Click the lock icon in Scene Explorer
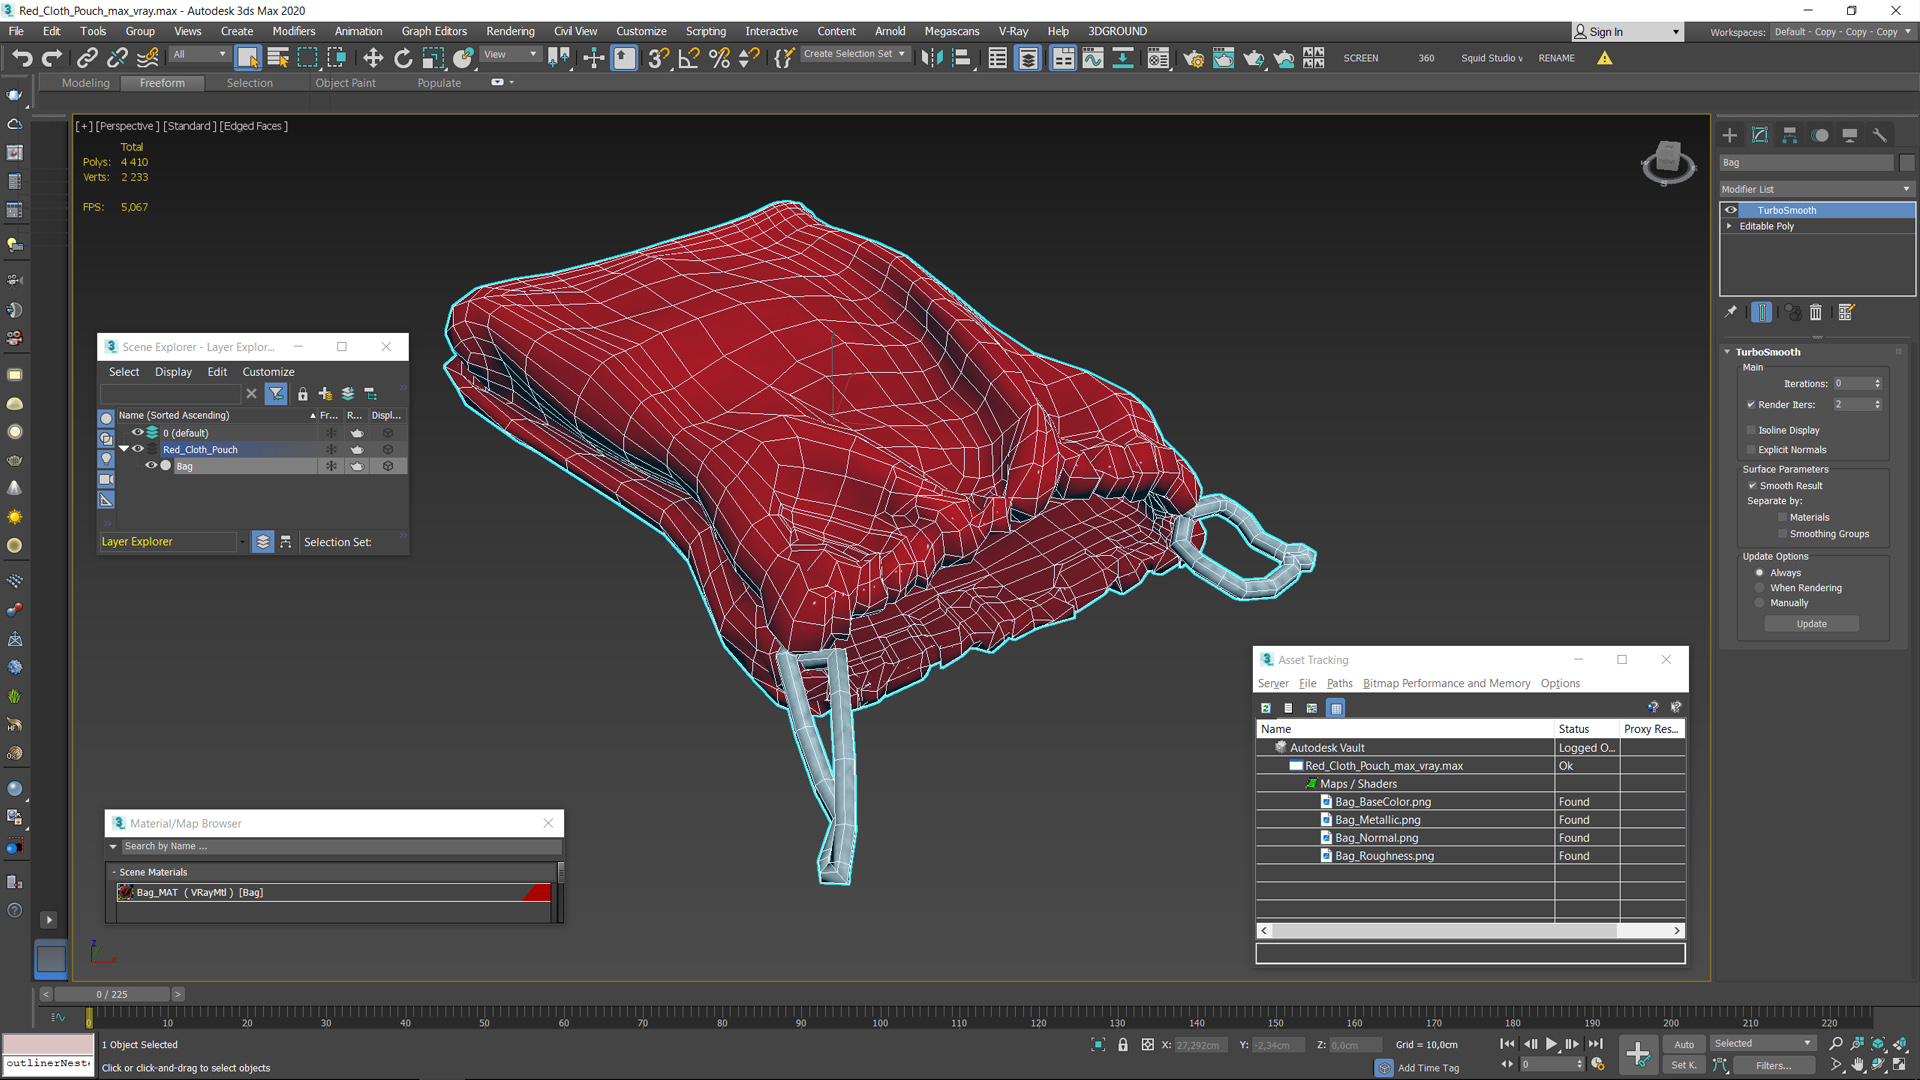 [303, 394]
